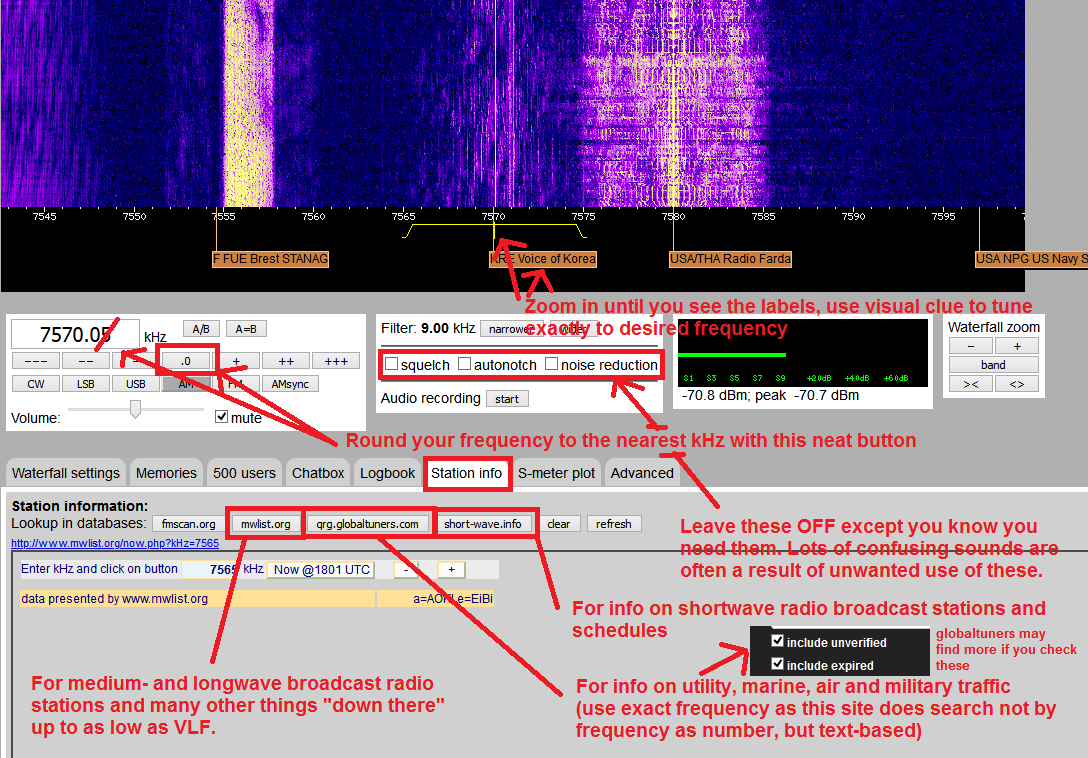Enable the squelch checkbox

[x=391, y=364]
